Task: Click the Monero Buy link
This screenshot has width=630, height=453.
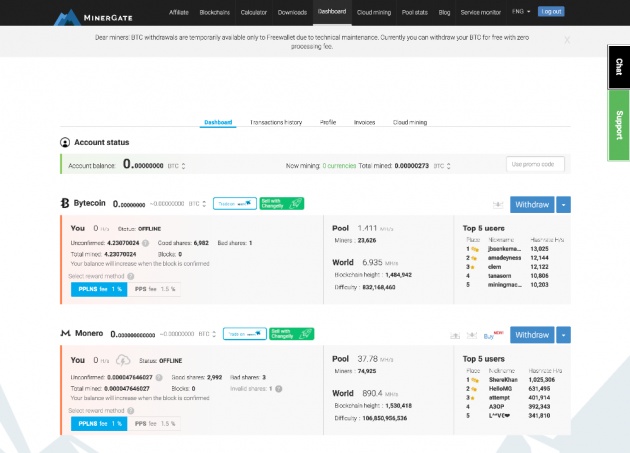Action: click(x=489, y=336)
